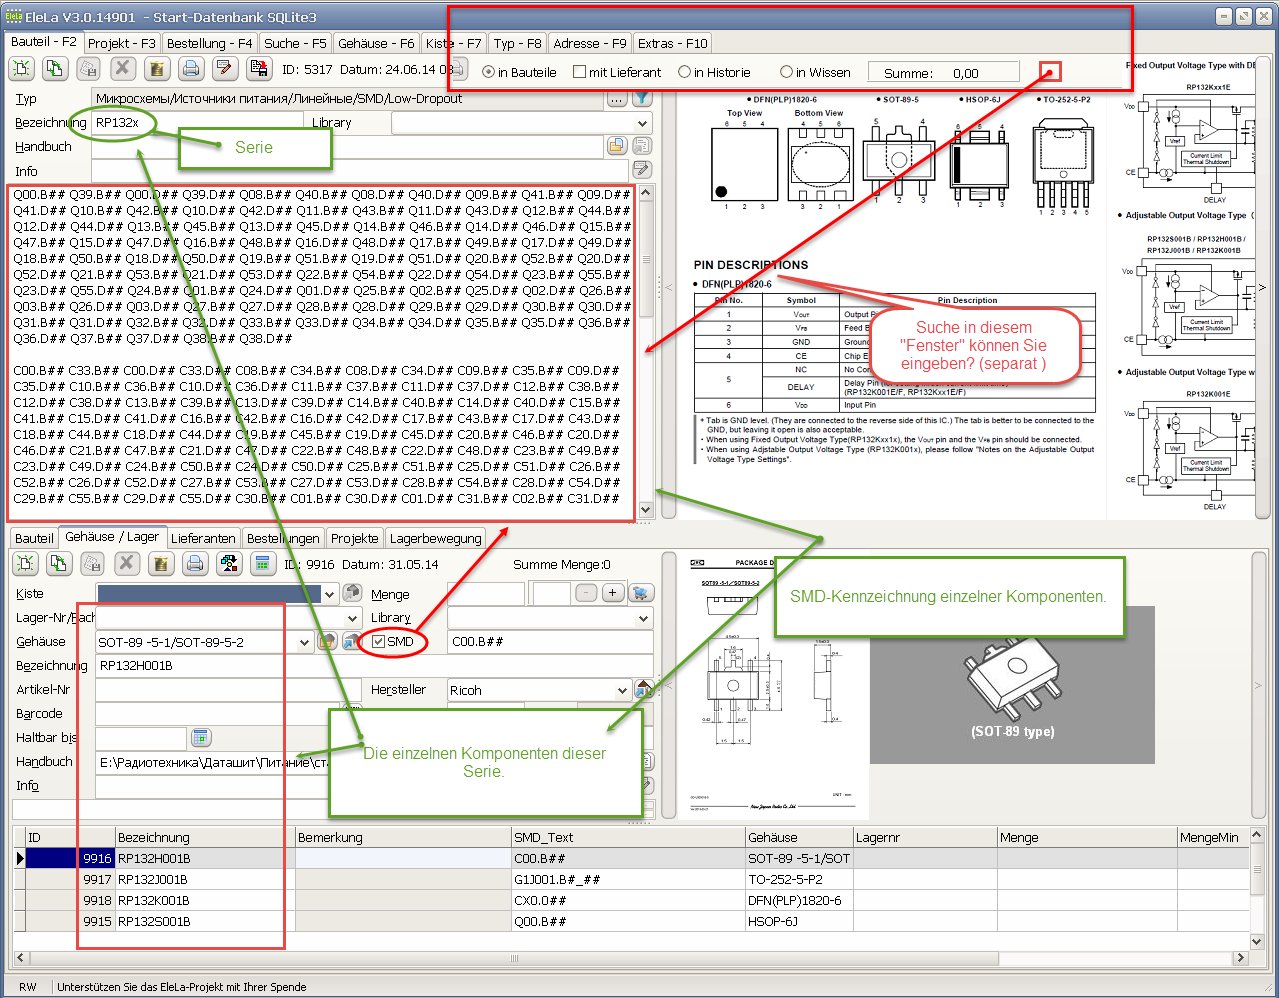Open the Handbuch file browse icon in the Bauteil panel
This screenshot has height=998, width=1279.
(x=617, y=146)
